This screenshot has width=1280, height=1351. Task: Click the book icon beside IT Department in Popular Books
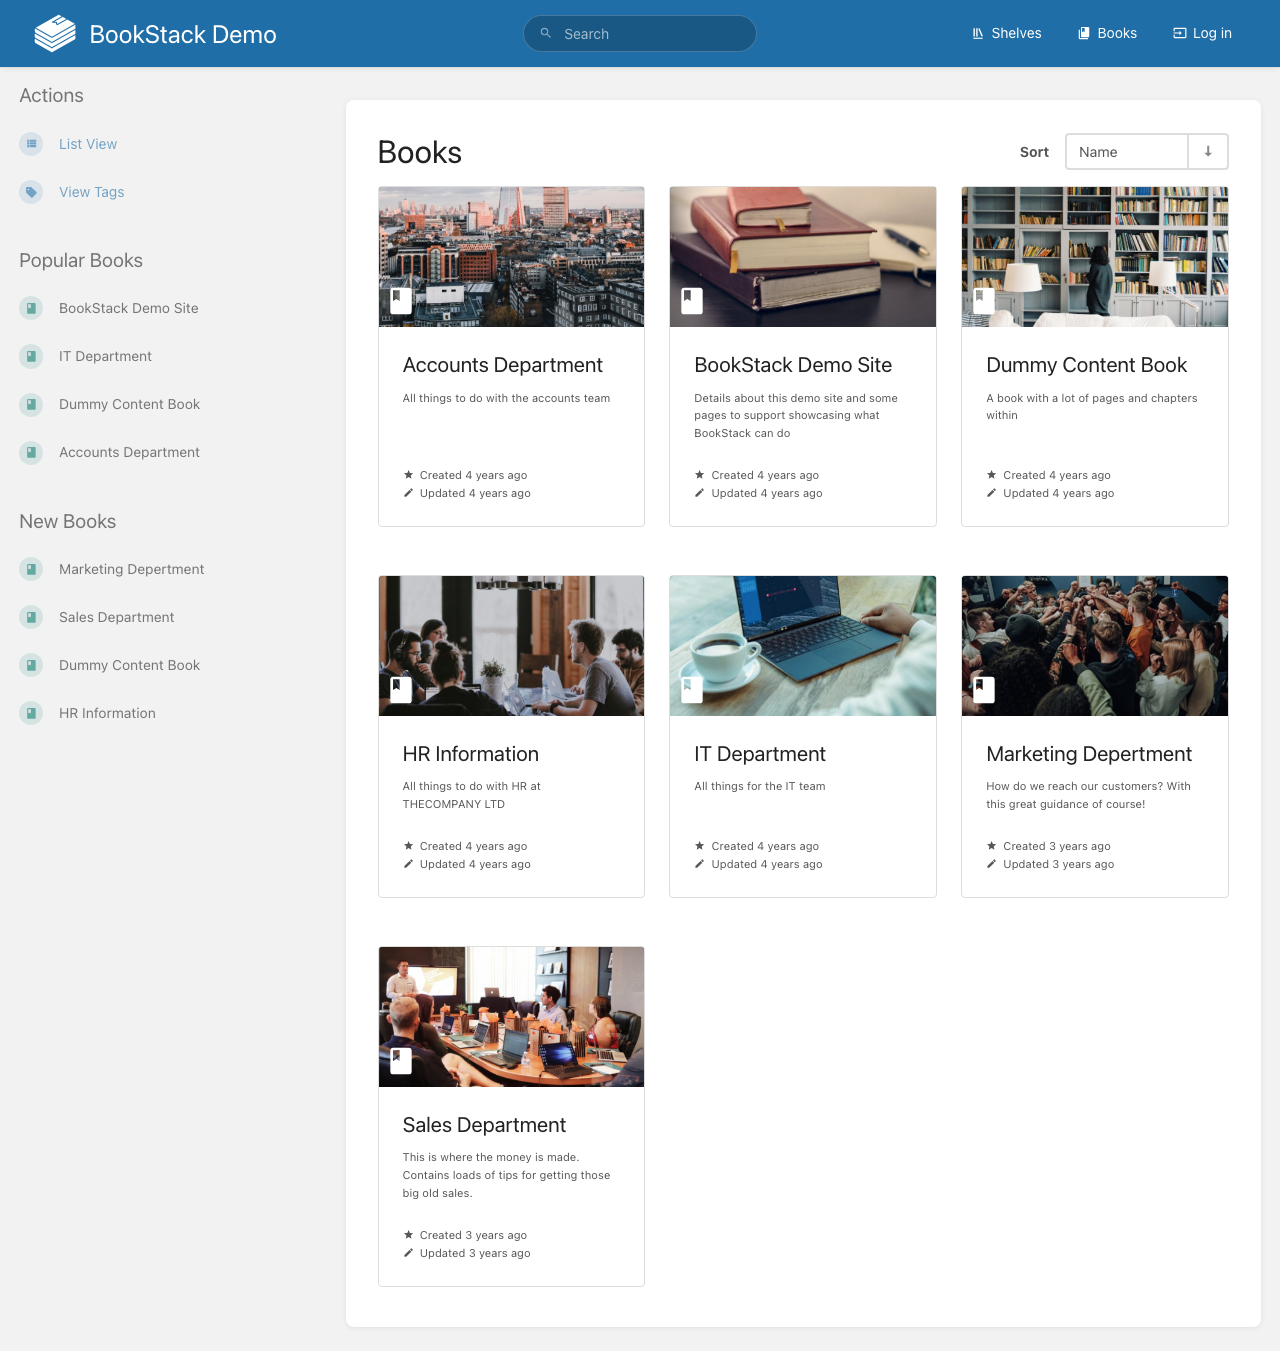coord(31,356)
